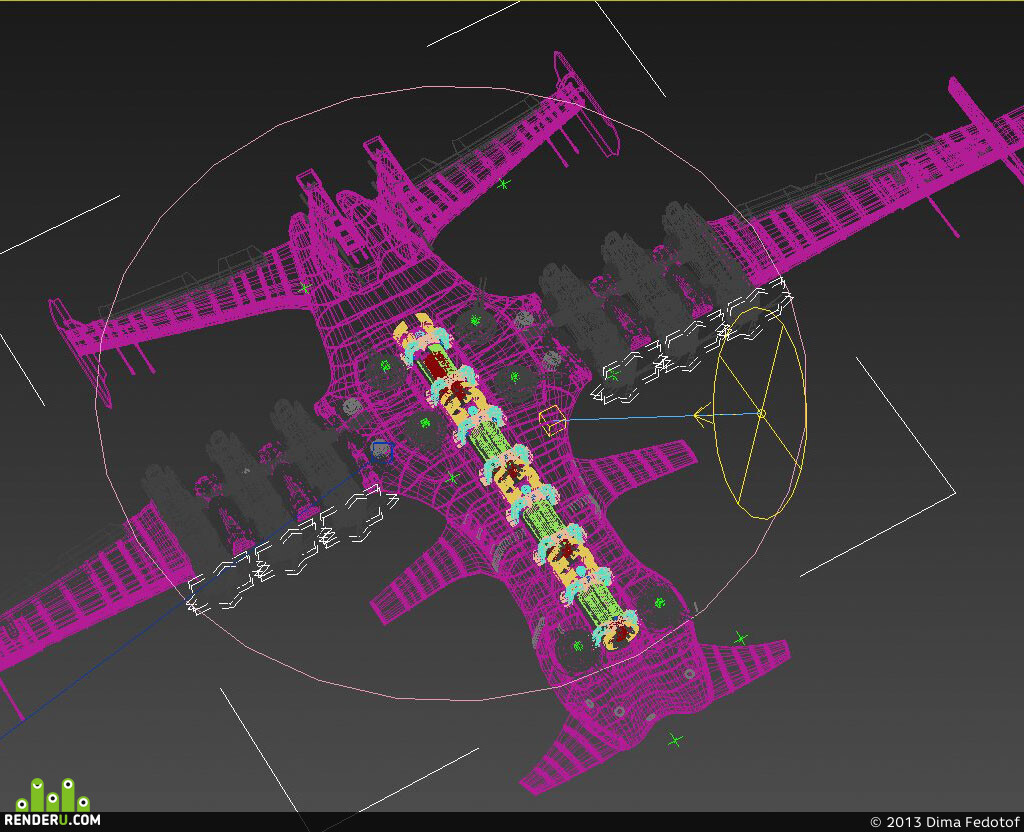
Task: Select the yellow spotlight cone circle gizmo
Action: click(x=761, y=413)
